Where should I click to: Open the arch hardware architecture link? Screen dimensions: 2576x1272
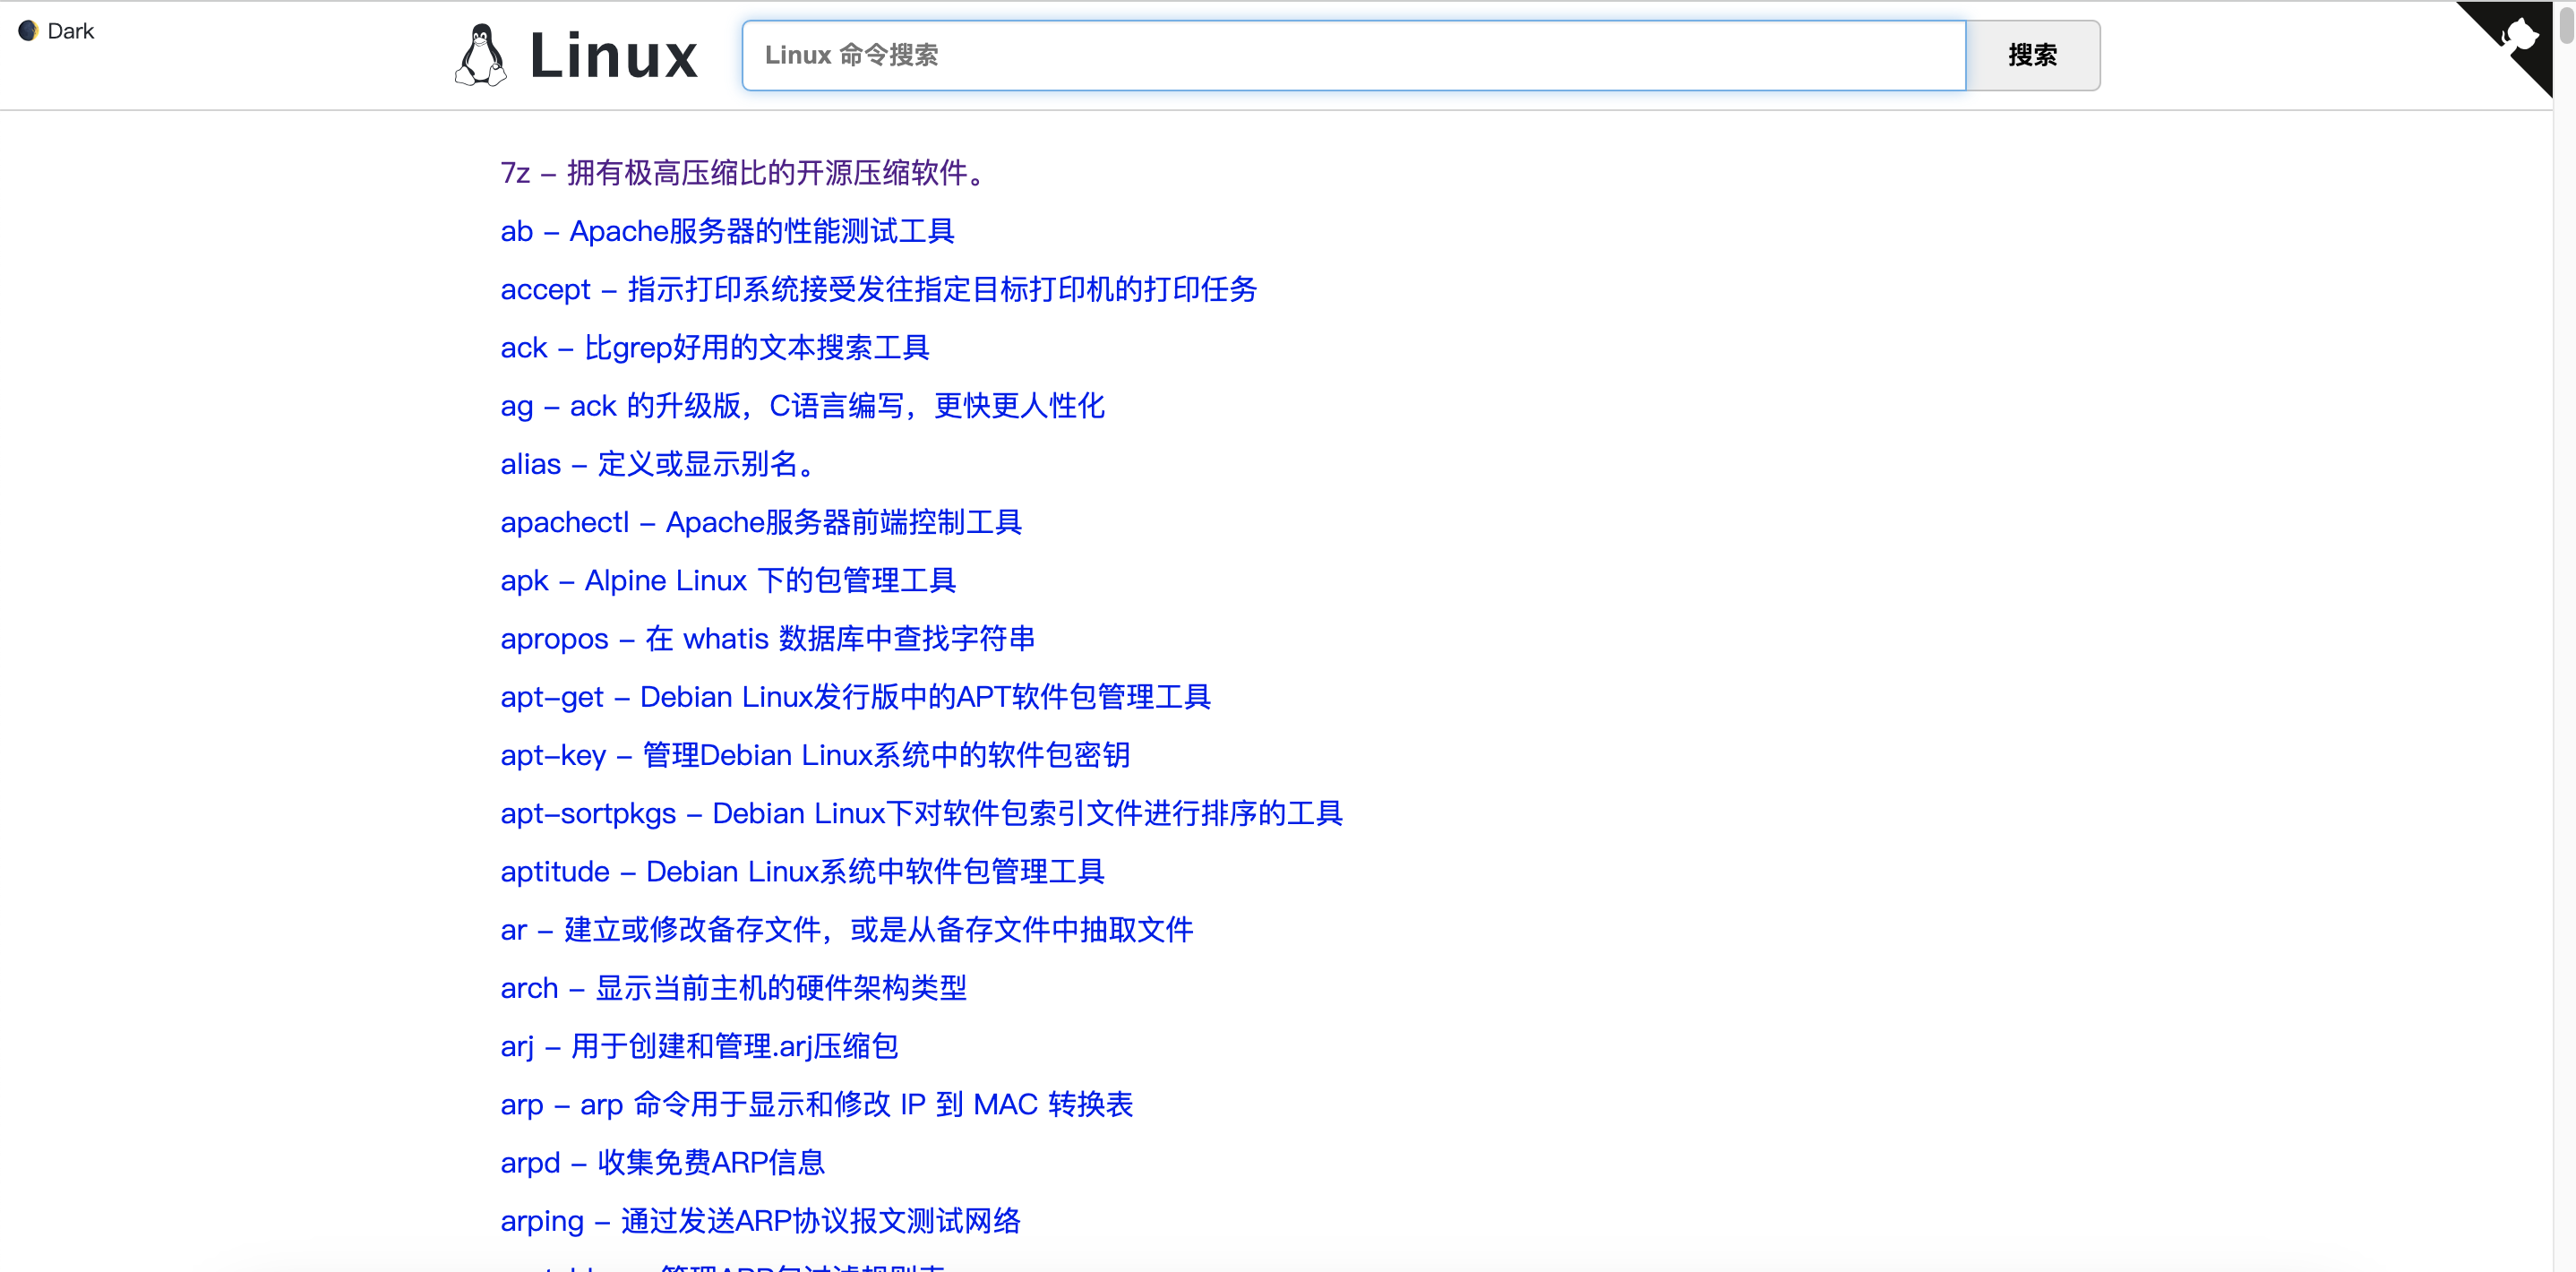coord(733,987)
